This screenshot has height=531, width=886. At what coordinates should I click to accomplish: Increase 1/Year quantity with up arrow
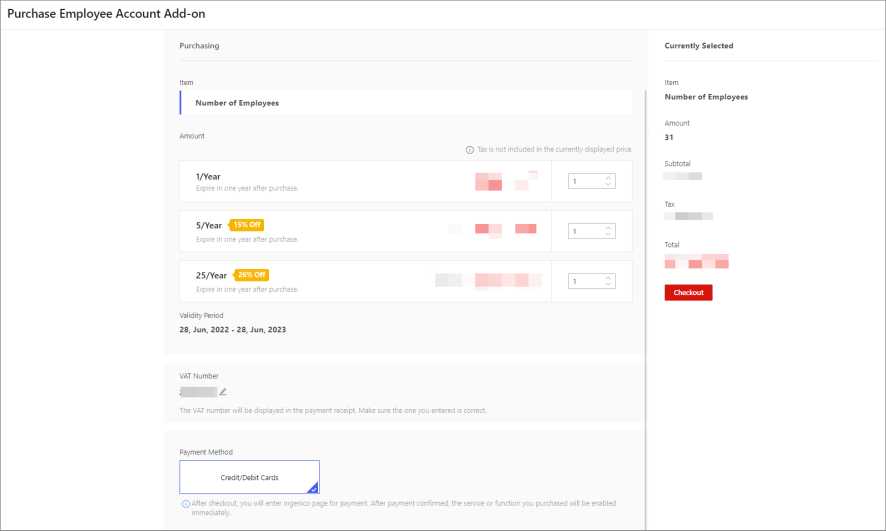click(x=608, y=177)
